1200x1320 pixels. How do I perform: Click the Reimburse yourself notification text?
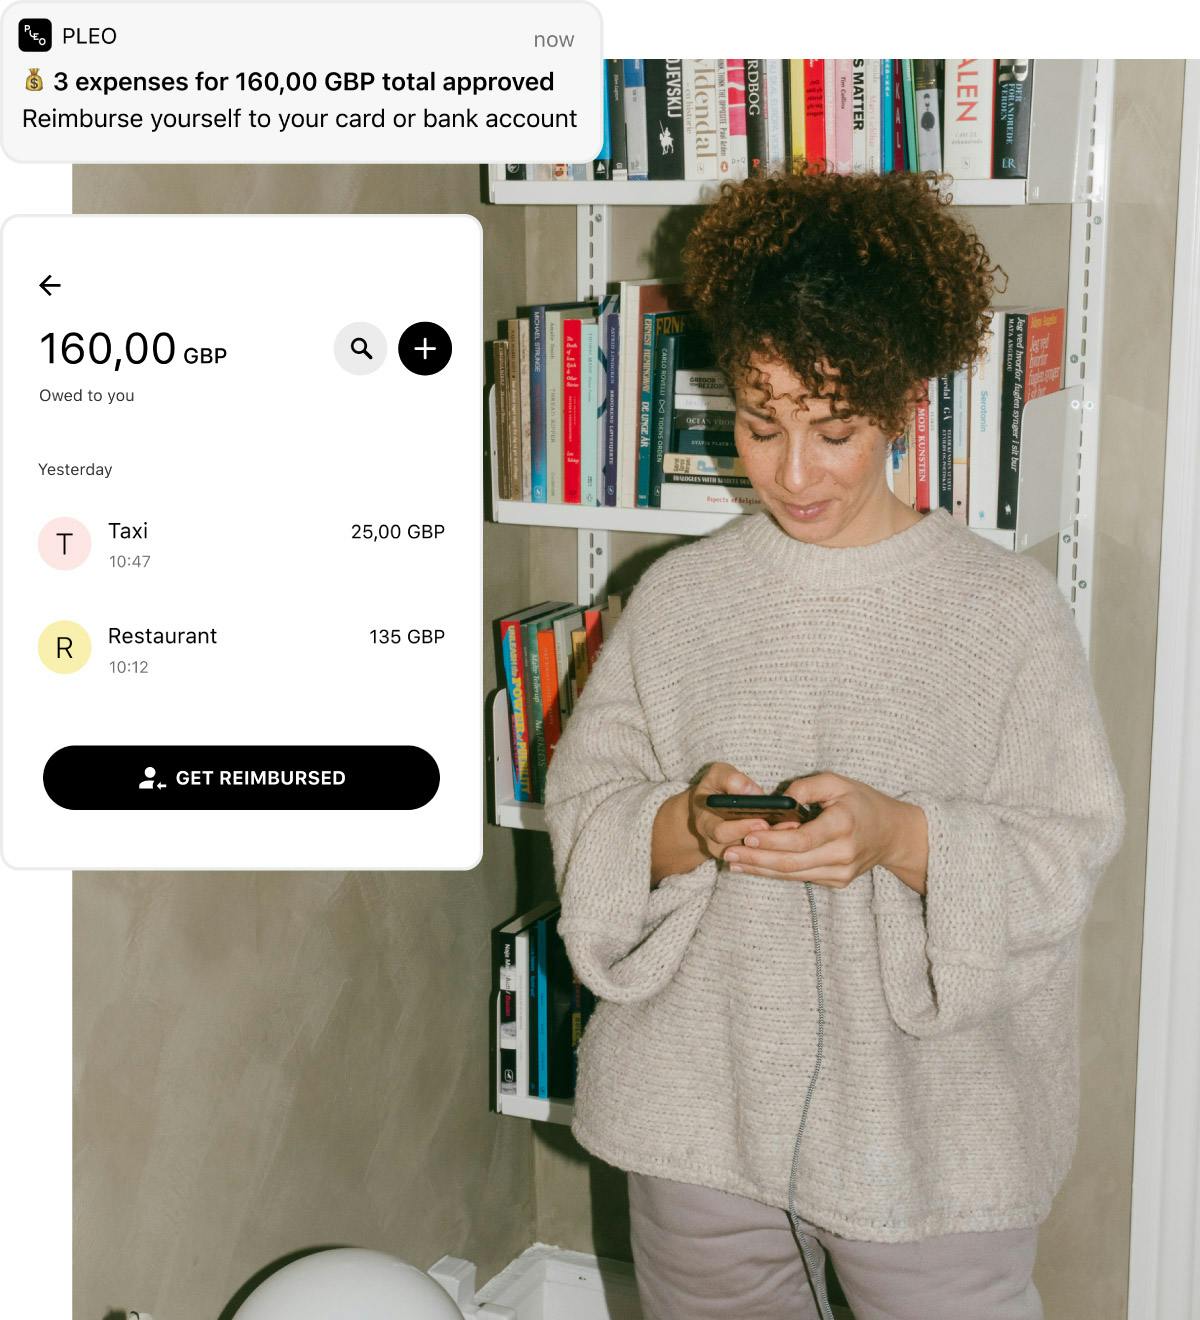pos(299,118)
